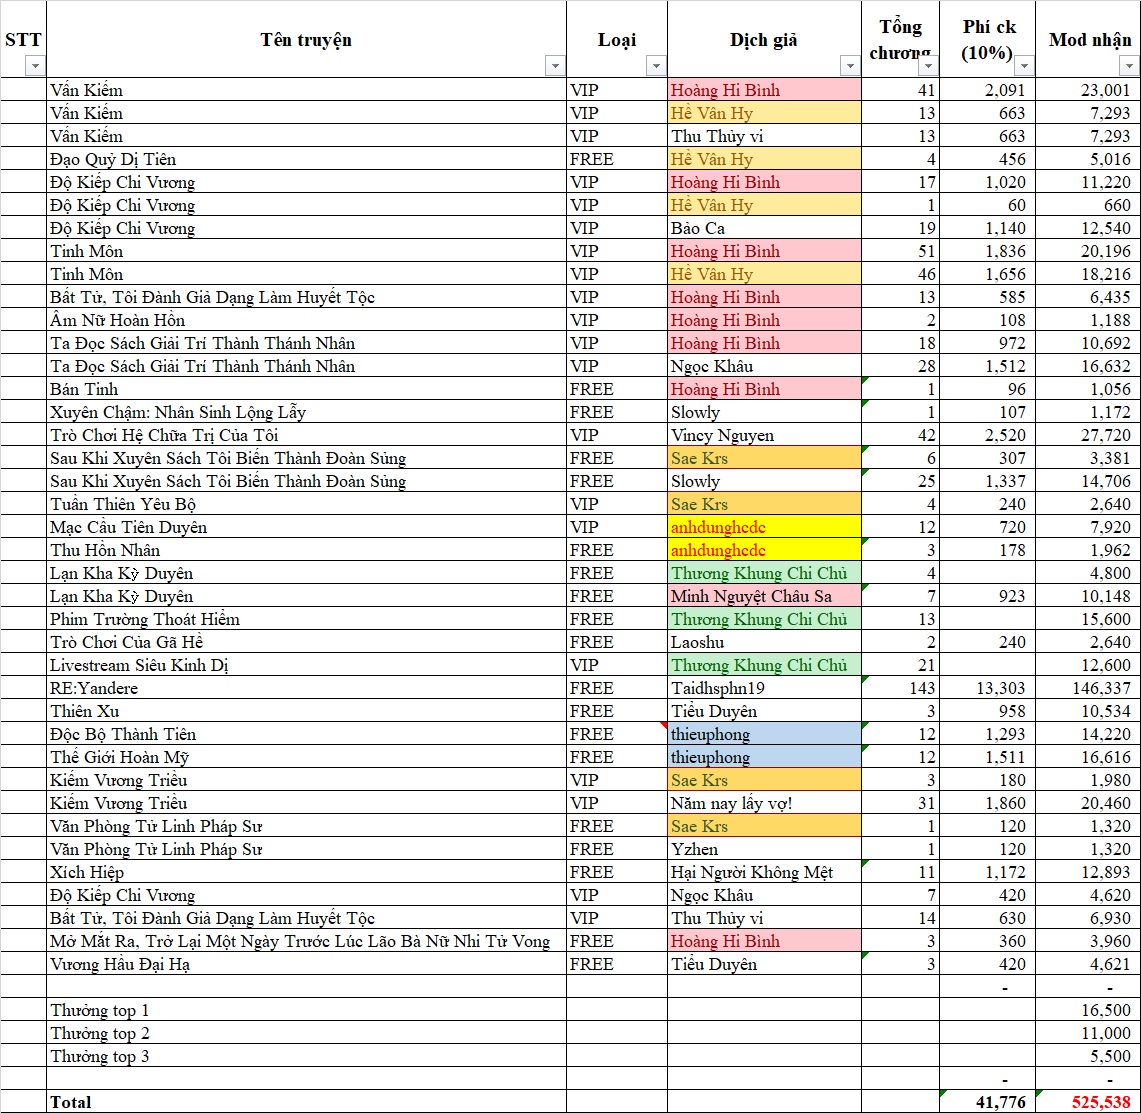This screenshot has width=1141, height=1113.
Task: Click the Hại Người Không Mệt cell
Action: point(764,872)
